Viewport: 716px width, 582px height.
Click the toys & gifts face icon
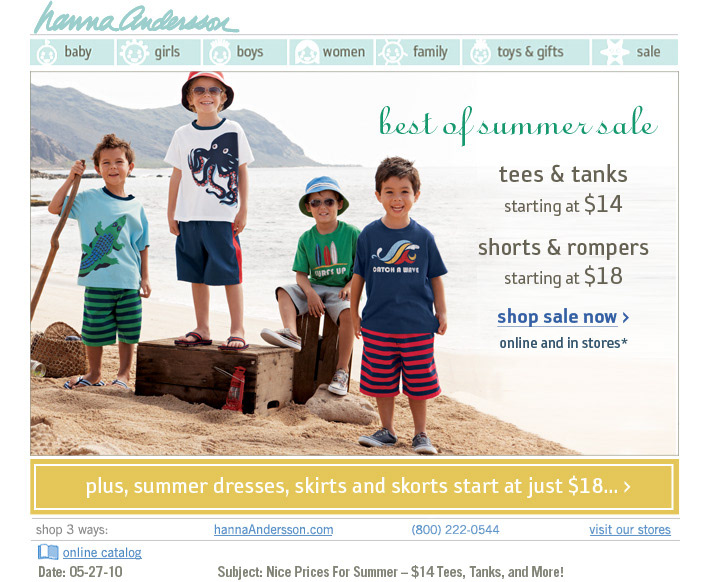click(x=480, y=52)
